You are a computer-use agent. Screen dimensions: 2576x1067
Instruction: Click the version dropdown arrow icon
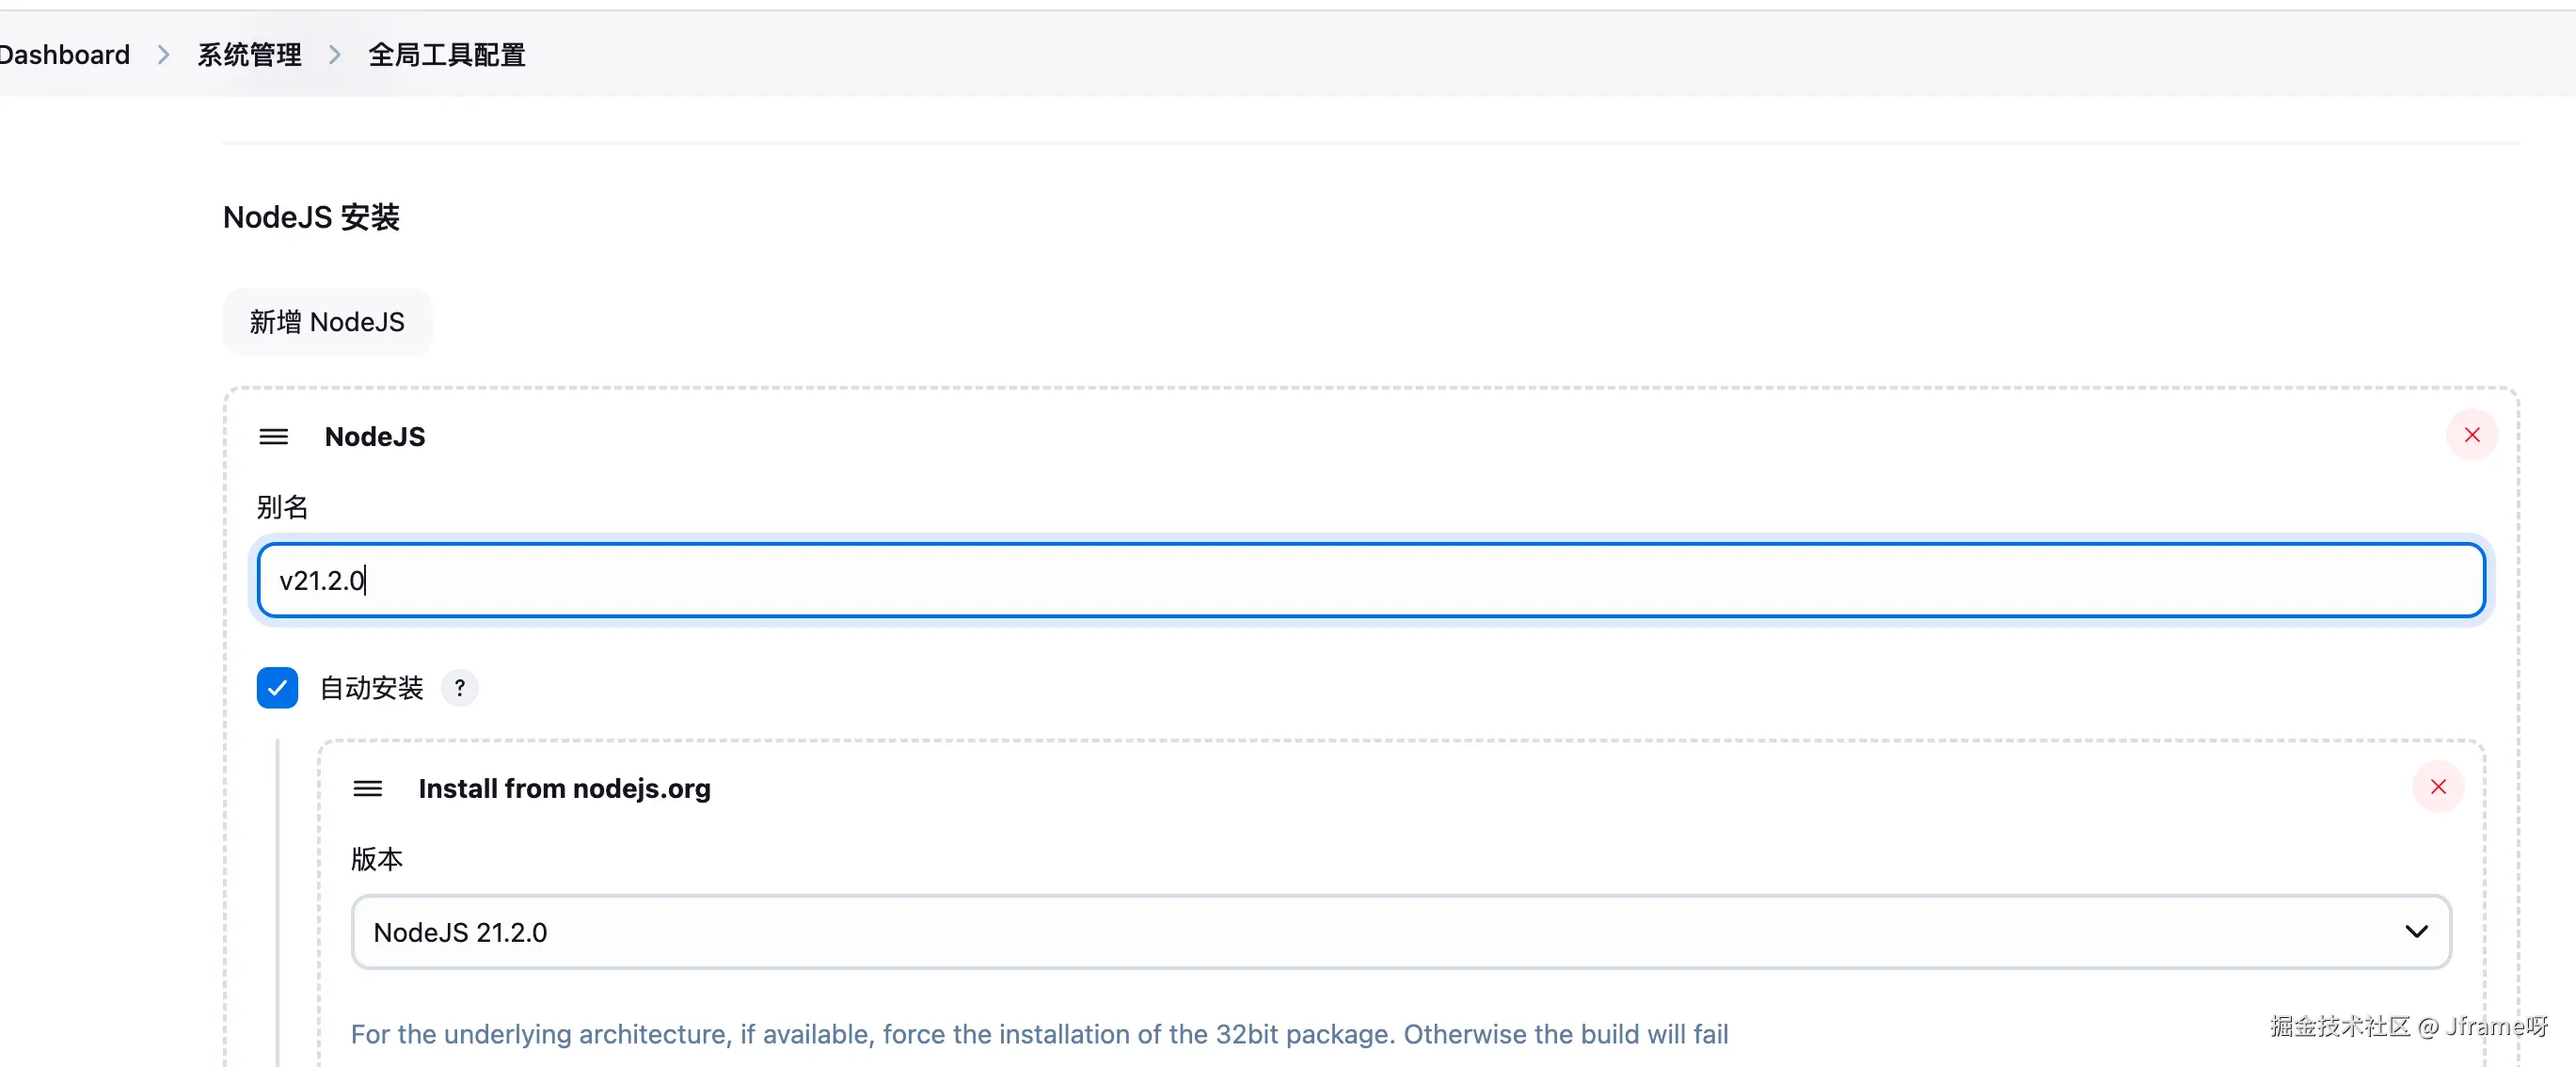point(2416,932)
